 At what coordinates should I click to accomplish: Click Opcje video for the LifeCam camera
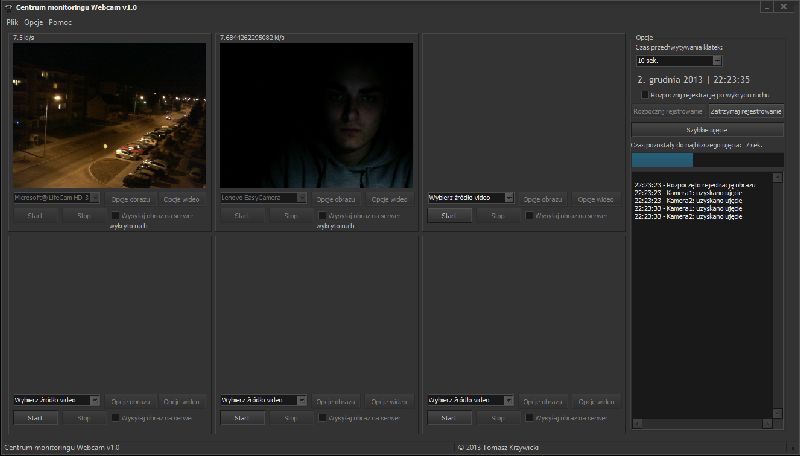(182, 199)
